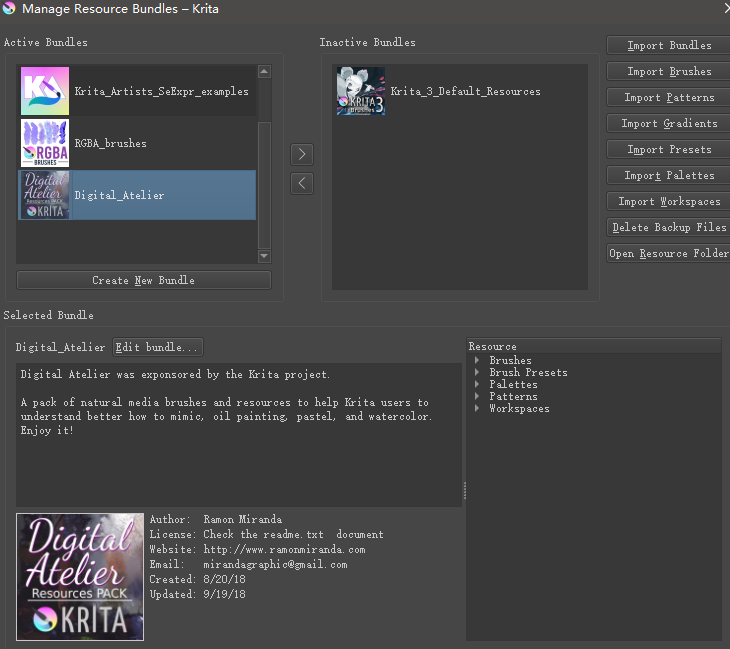Screen dimensions: 730x649
Task: Click the Palettes tree label
Action: coord(513,385)
